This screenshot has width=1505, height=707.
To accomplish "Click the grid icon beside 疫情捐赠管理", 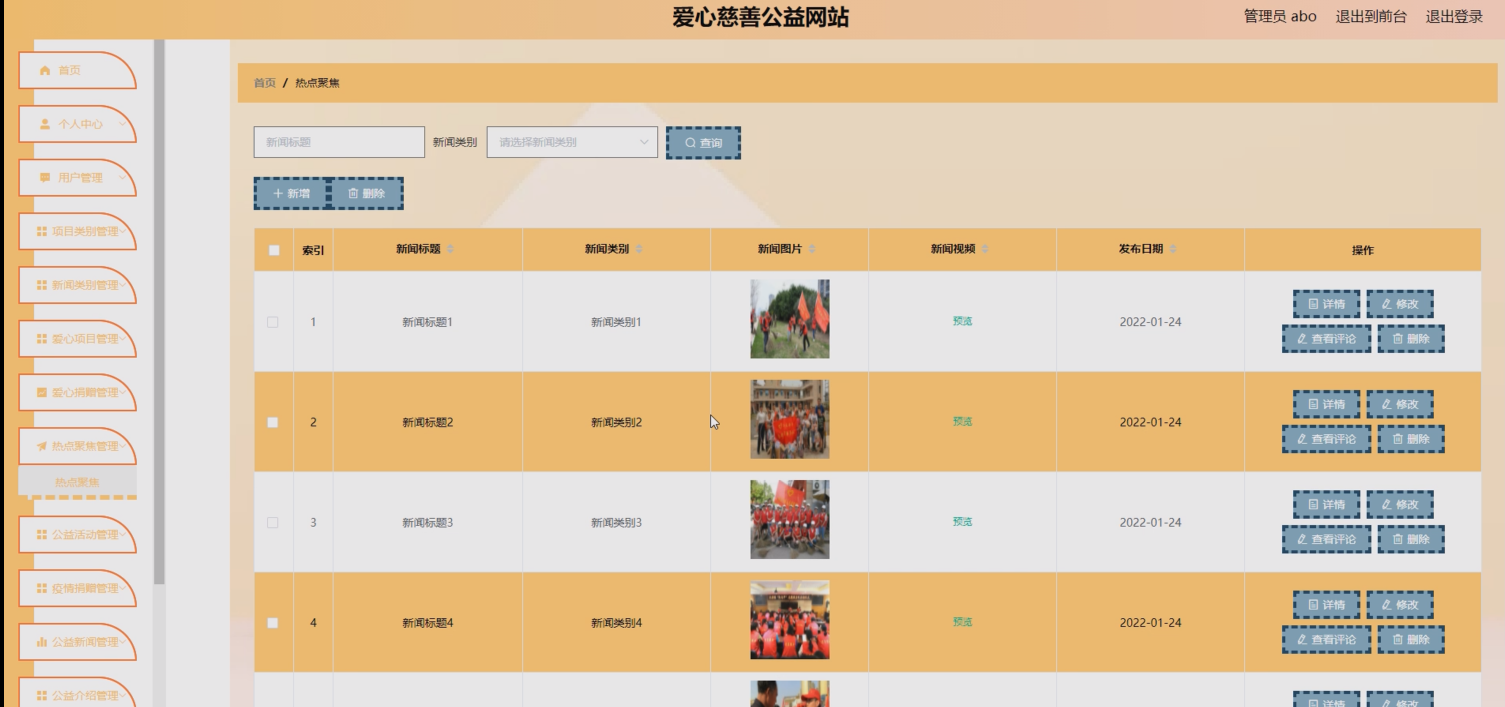I will pos(42,588).
